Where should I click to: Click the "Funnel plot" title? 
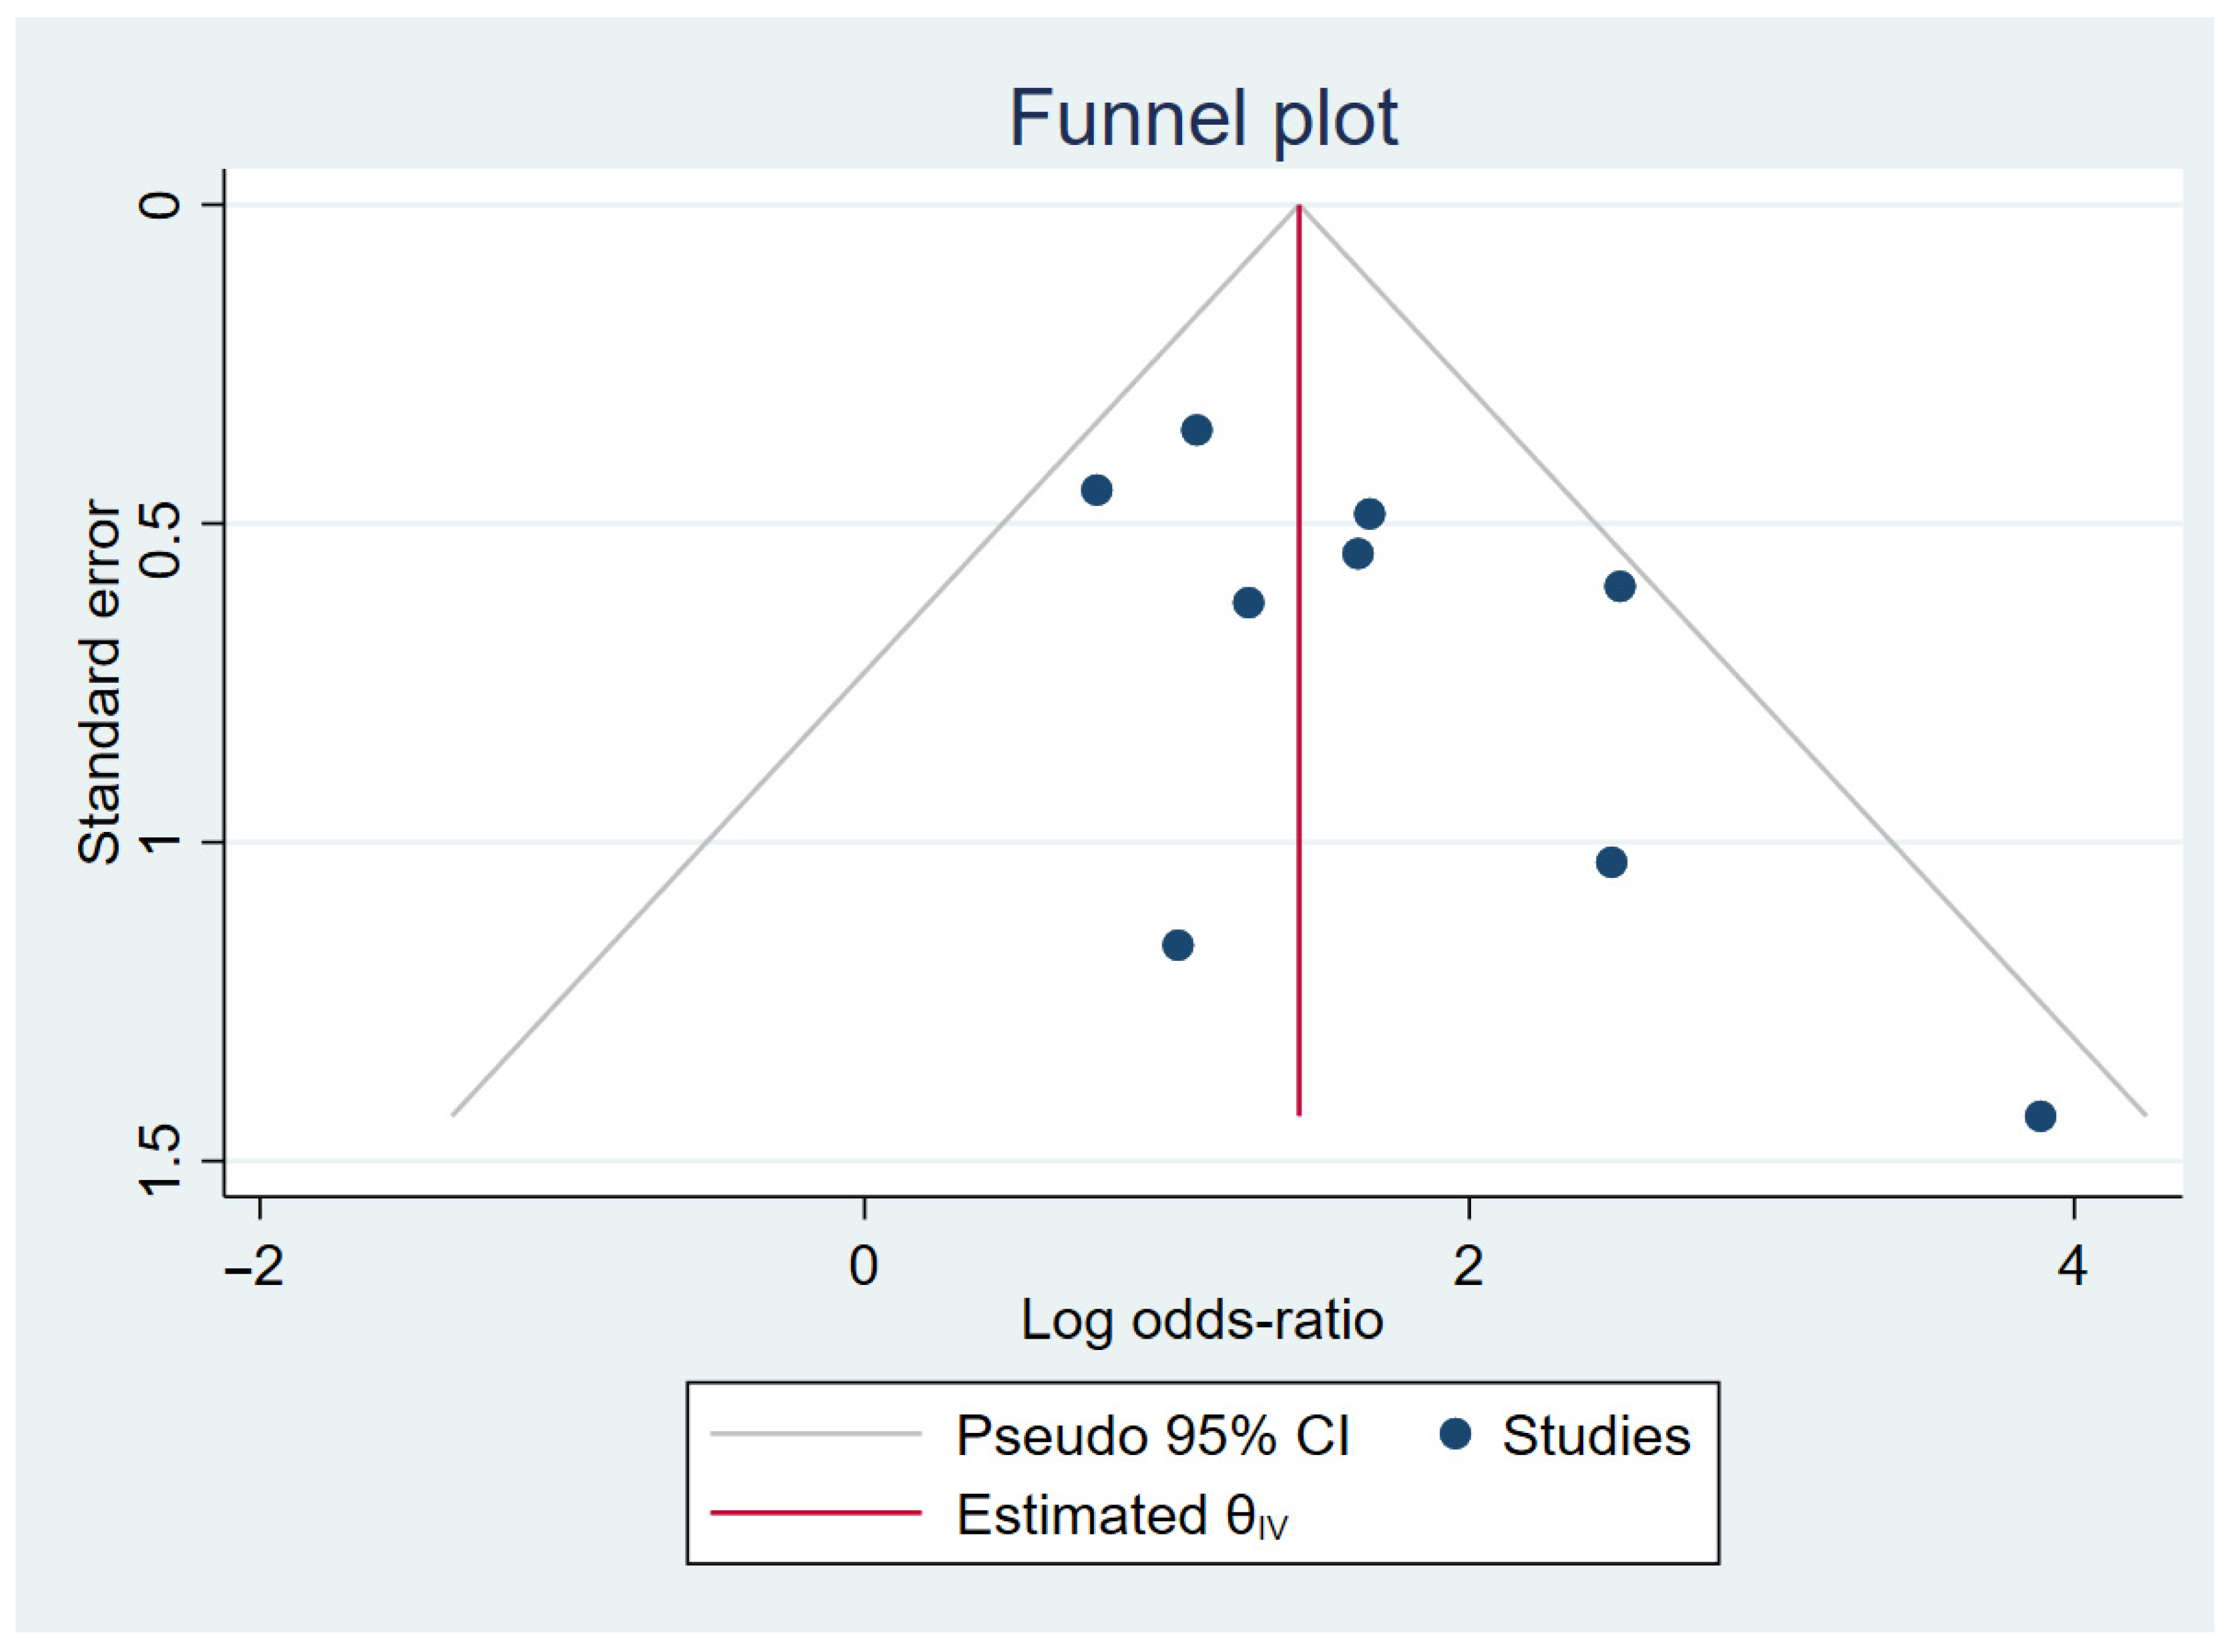click(x=1202, y=118)
